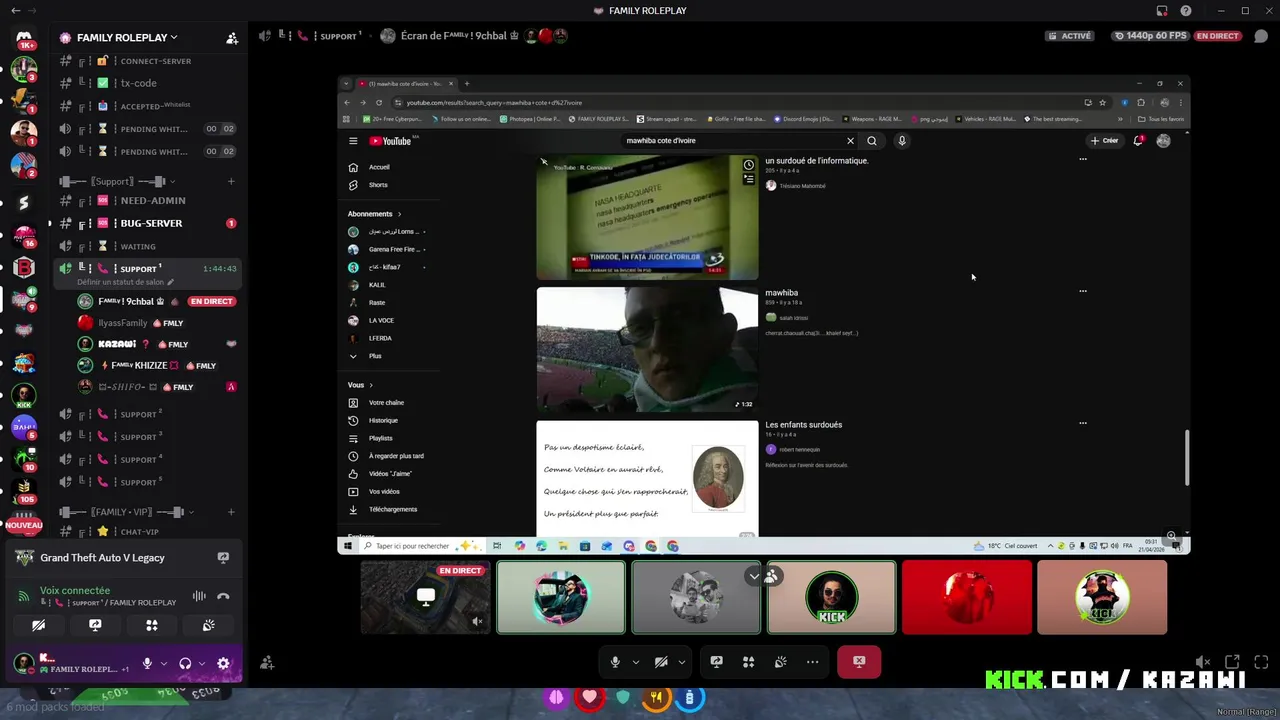The width and height of the screenshot is (1280, 720).
Task: Open the inbox icon in Discord title bar
Action: point(1161,11)
